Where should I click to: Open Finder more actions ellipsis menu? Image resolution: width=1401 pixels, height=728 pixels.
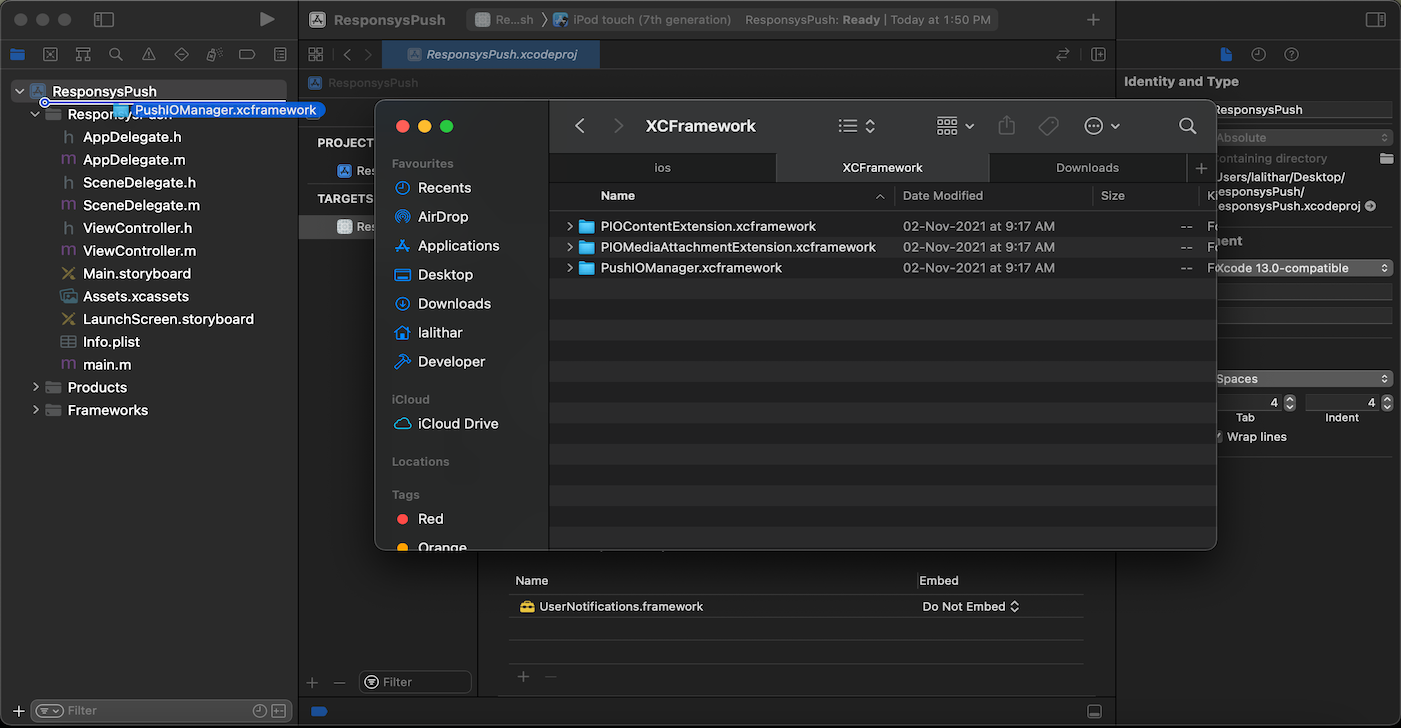pos(1102,126)
